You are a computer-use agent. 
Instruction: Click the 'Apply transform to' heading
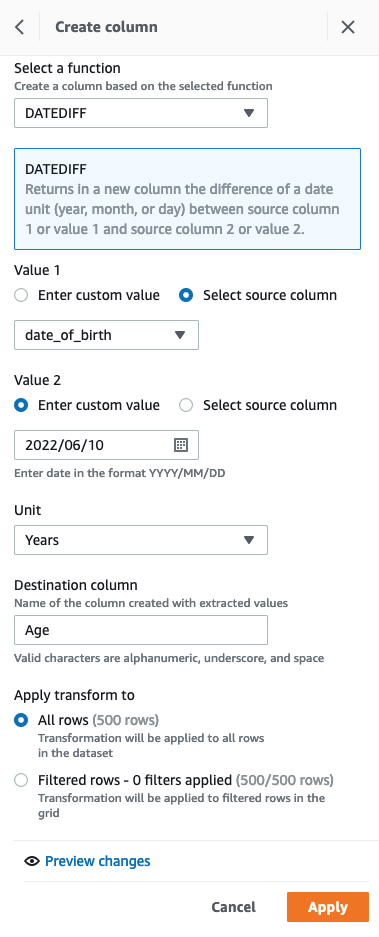click(x=74, y=695)
